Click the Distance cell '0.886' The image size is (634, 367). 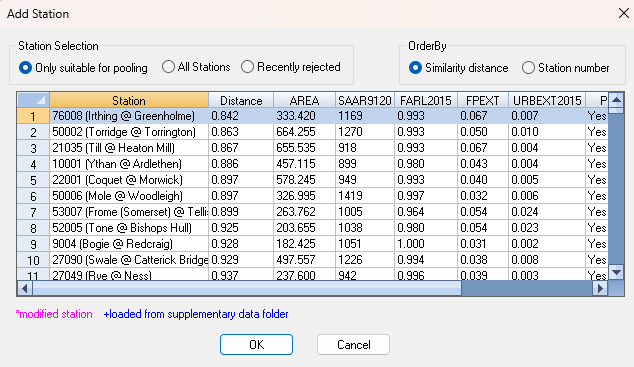click(x=241, y=164)
